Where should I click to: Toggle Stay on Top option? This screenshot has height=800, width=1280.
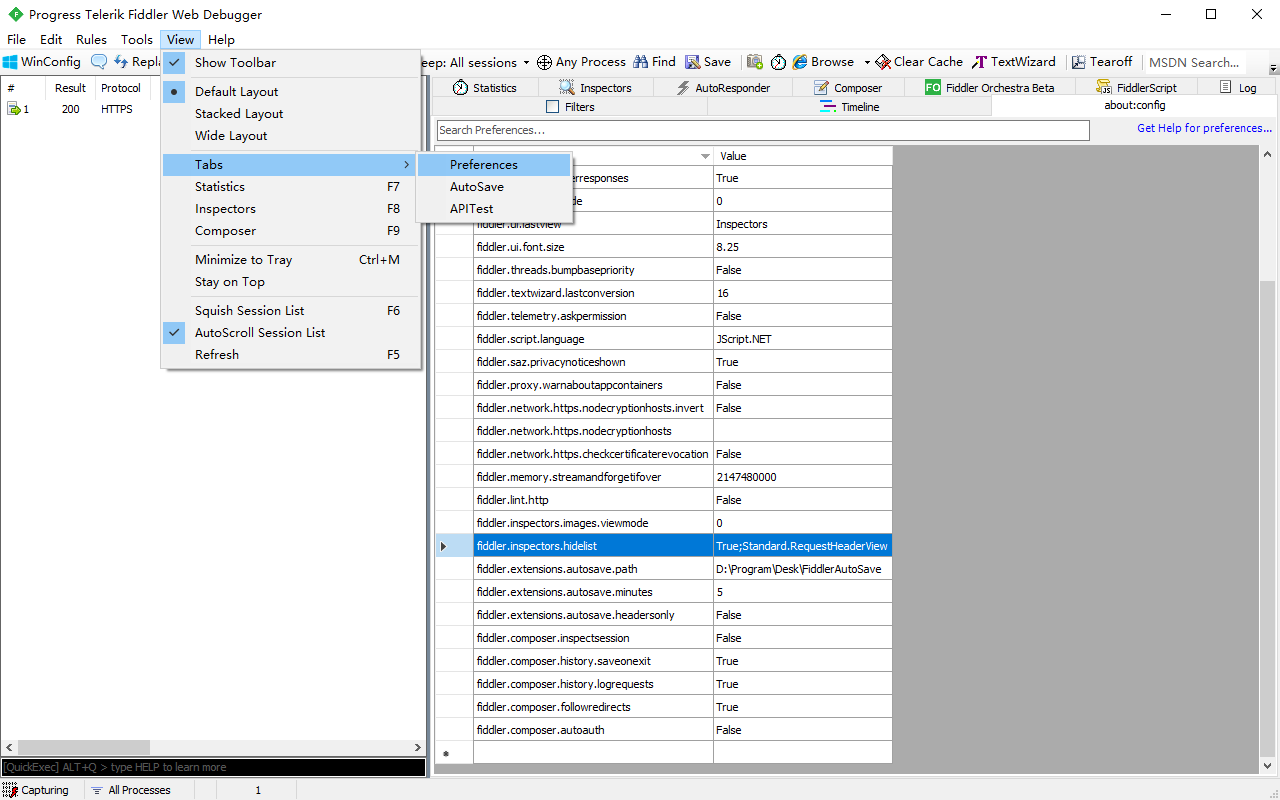coord(291,282)
